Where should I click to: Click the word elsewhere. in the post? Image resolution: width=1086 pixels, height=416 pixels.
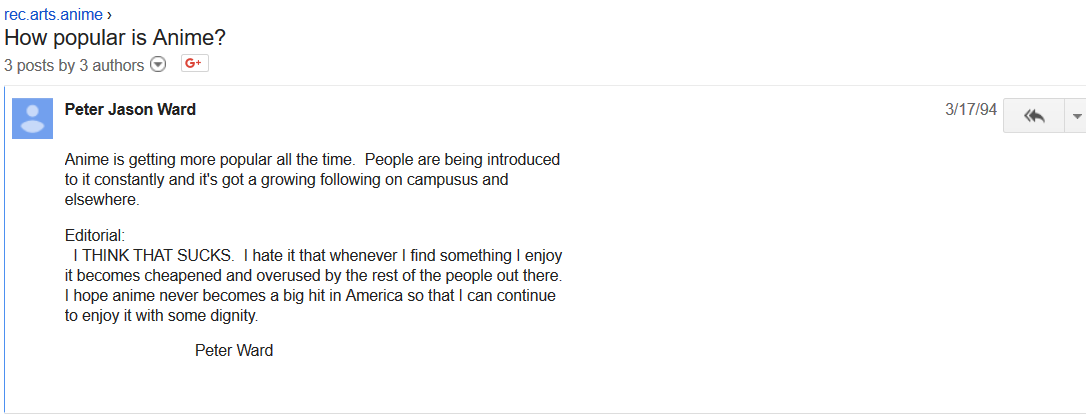coord(103,201)
